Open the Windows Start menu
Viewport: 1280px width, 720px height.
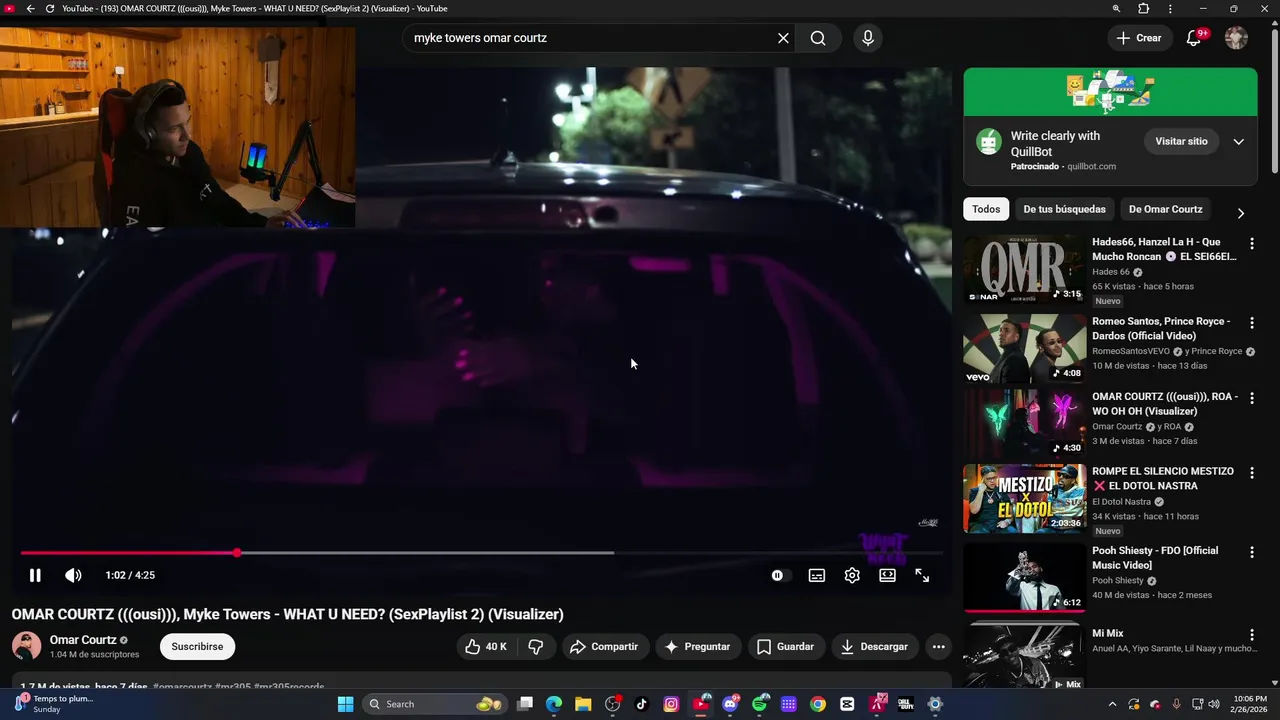pyautogui.click(x=345, y=704)
